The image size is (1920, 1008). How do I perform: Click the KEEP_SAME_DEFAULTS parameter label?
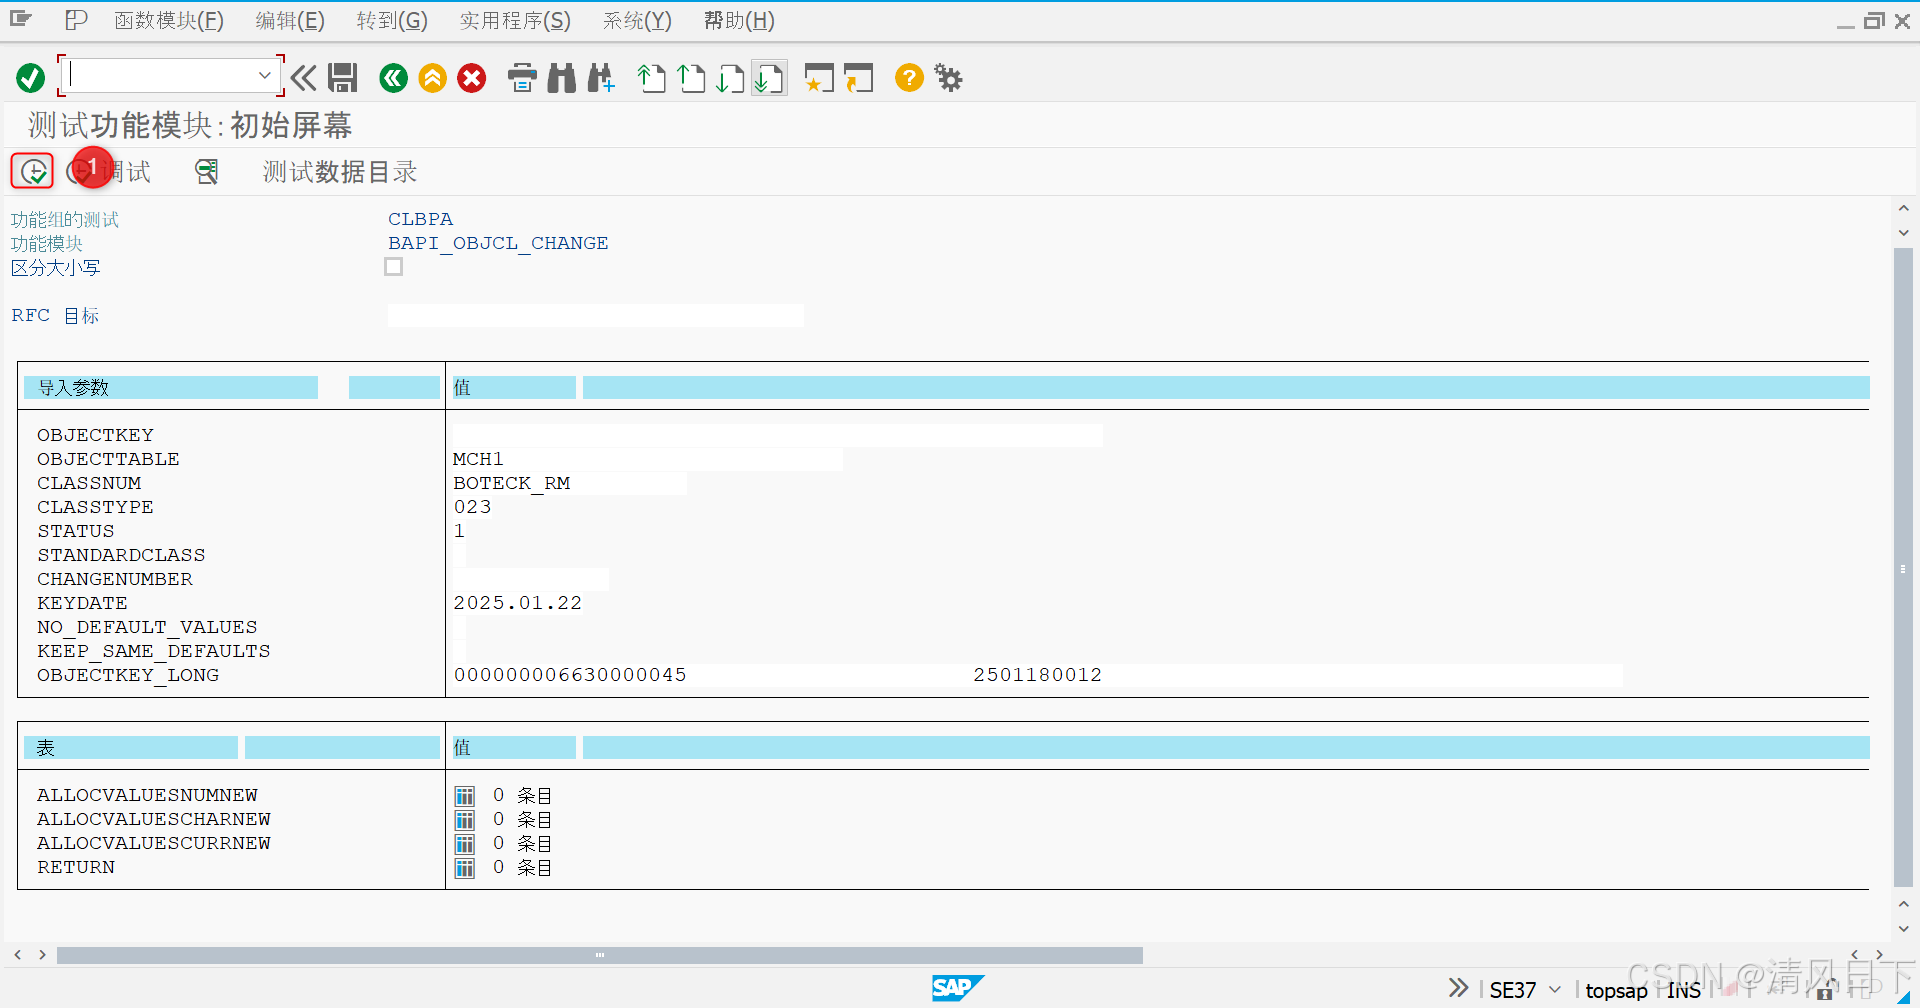coord(154,652)
